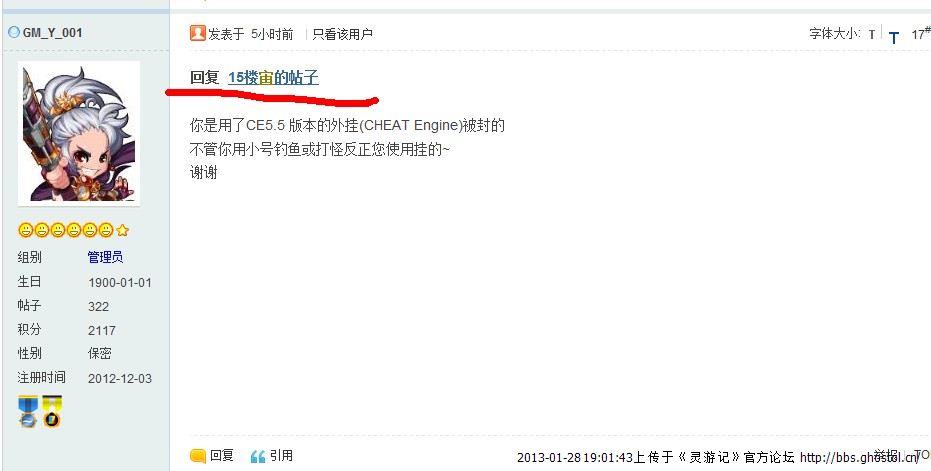Open the GM character avatar image
Viewport: 931px width, 471px height.
click(x=79, y=134)
